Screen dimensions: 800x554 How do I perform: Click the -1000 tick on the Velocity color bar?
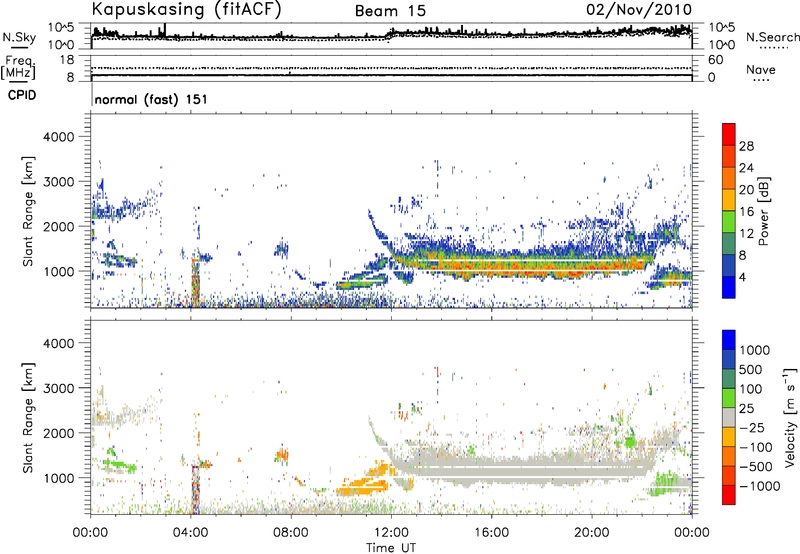pos(760,486)
